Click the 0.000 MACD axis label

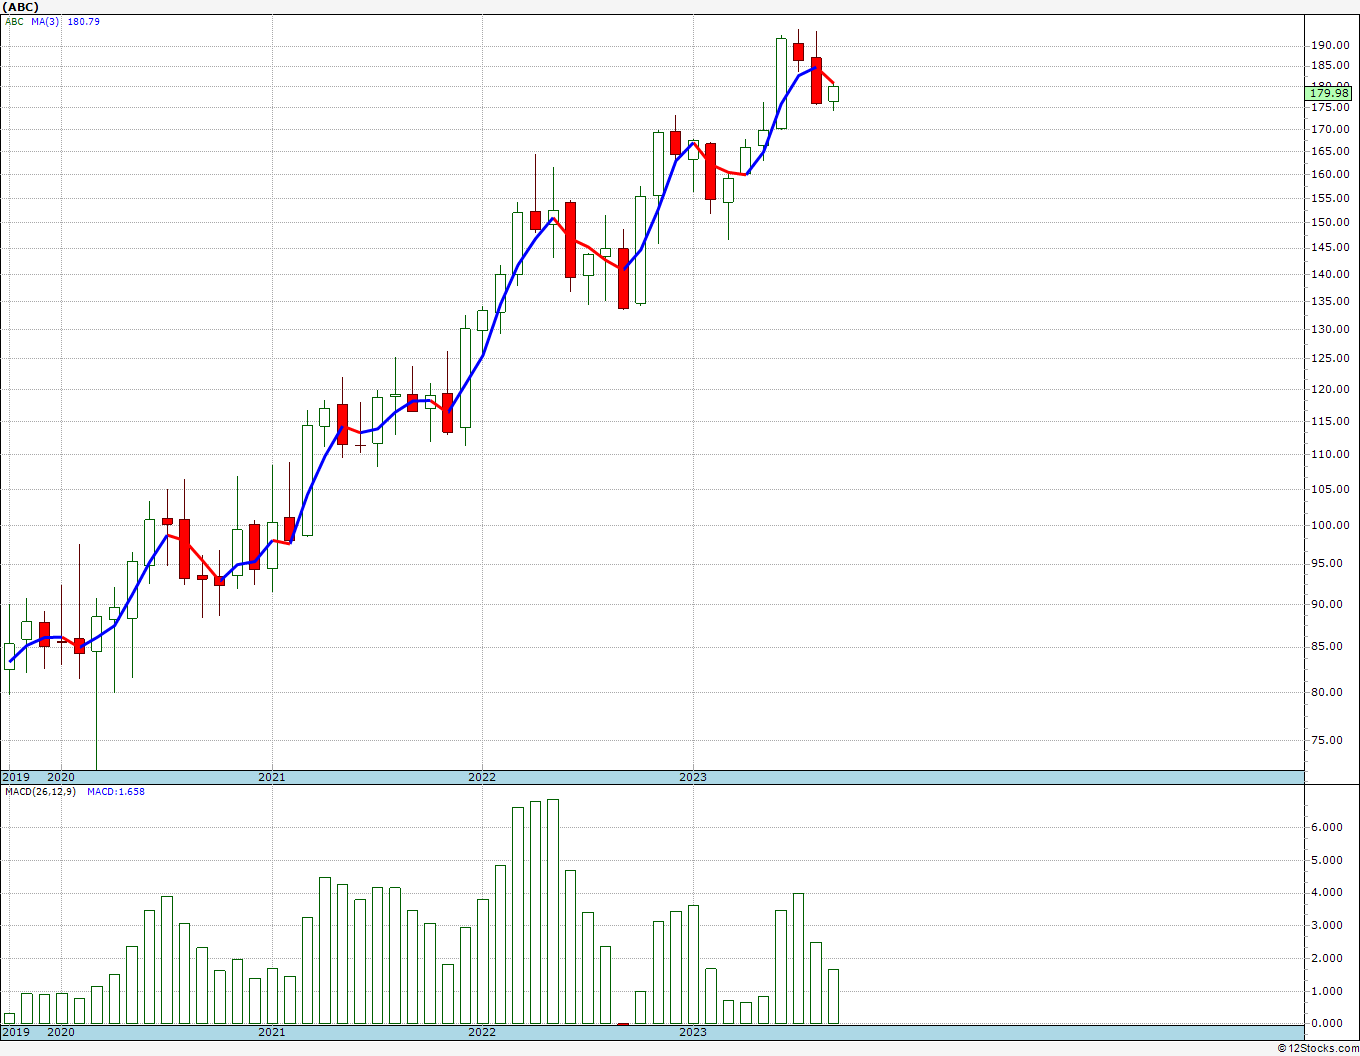pyautogui.click(x=1326, y=1024)
